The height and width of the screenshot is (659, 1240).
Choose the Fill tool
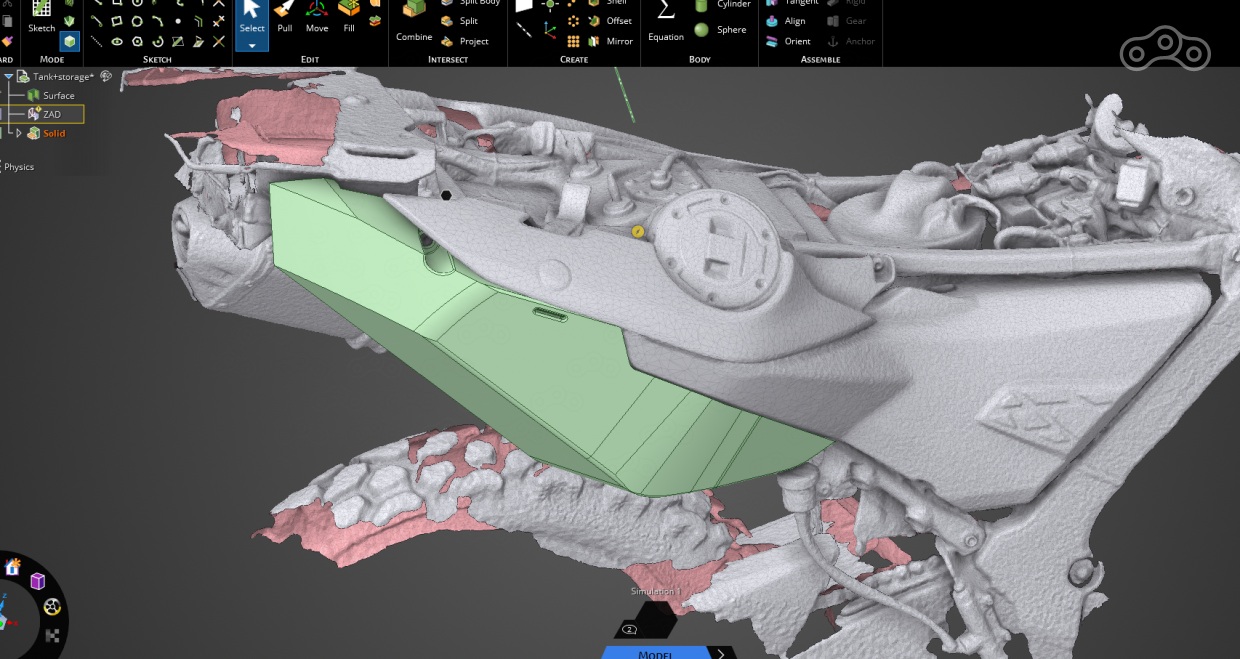click(349, 16)
